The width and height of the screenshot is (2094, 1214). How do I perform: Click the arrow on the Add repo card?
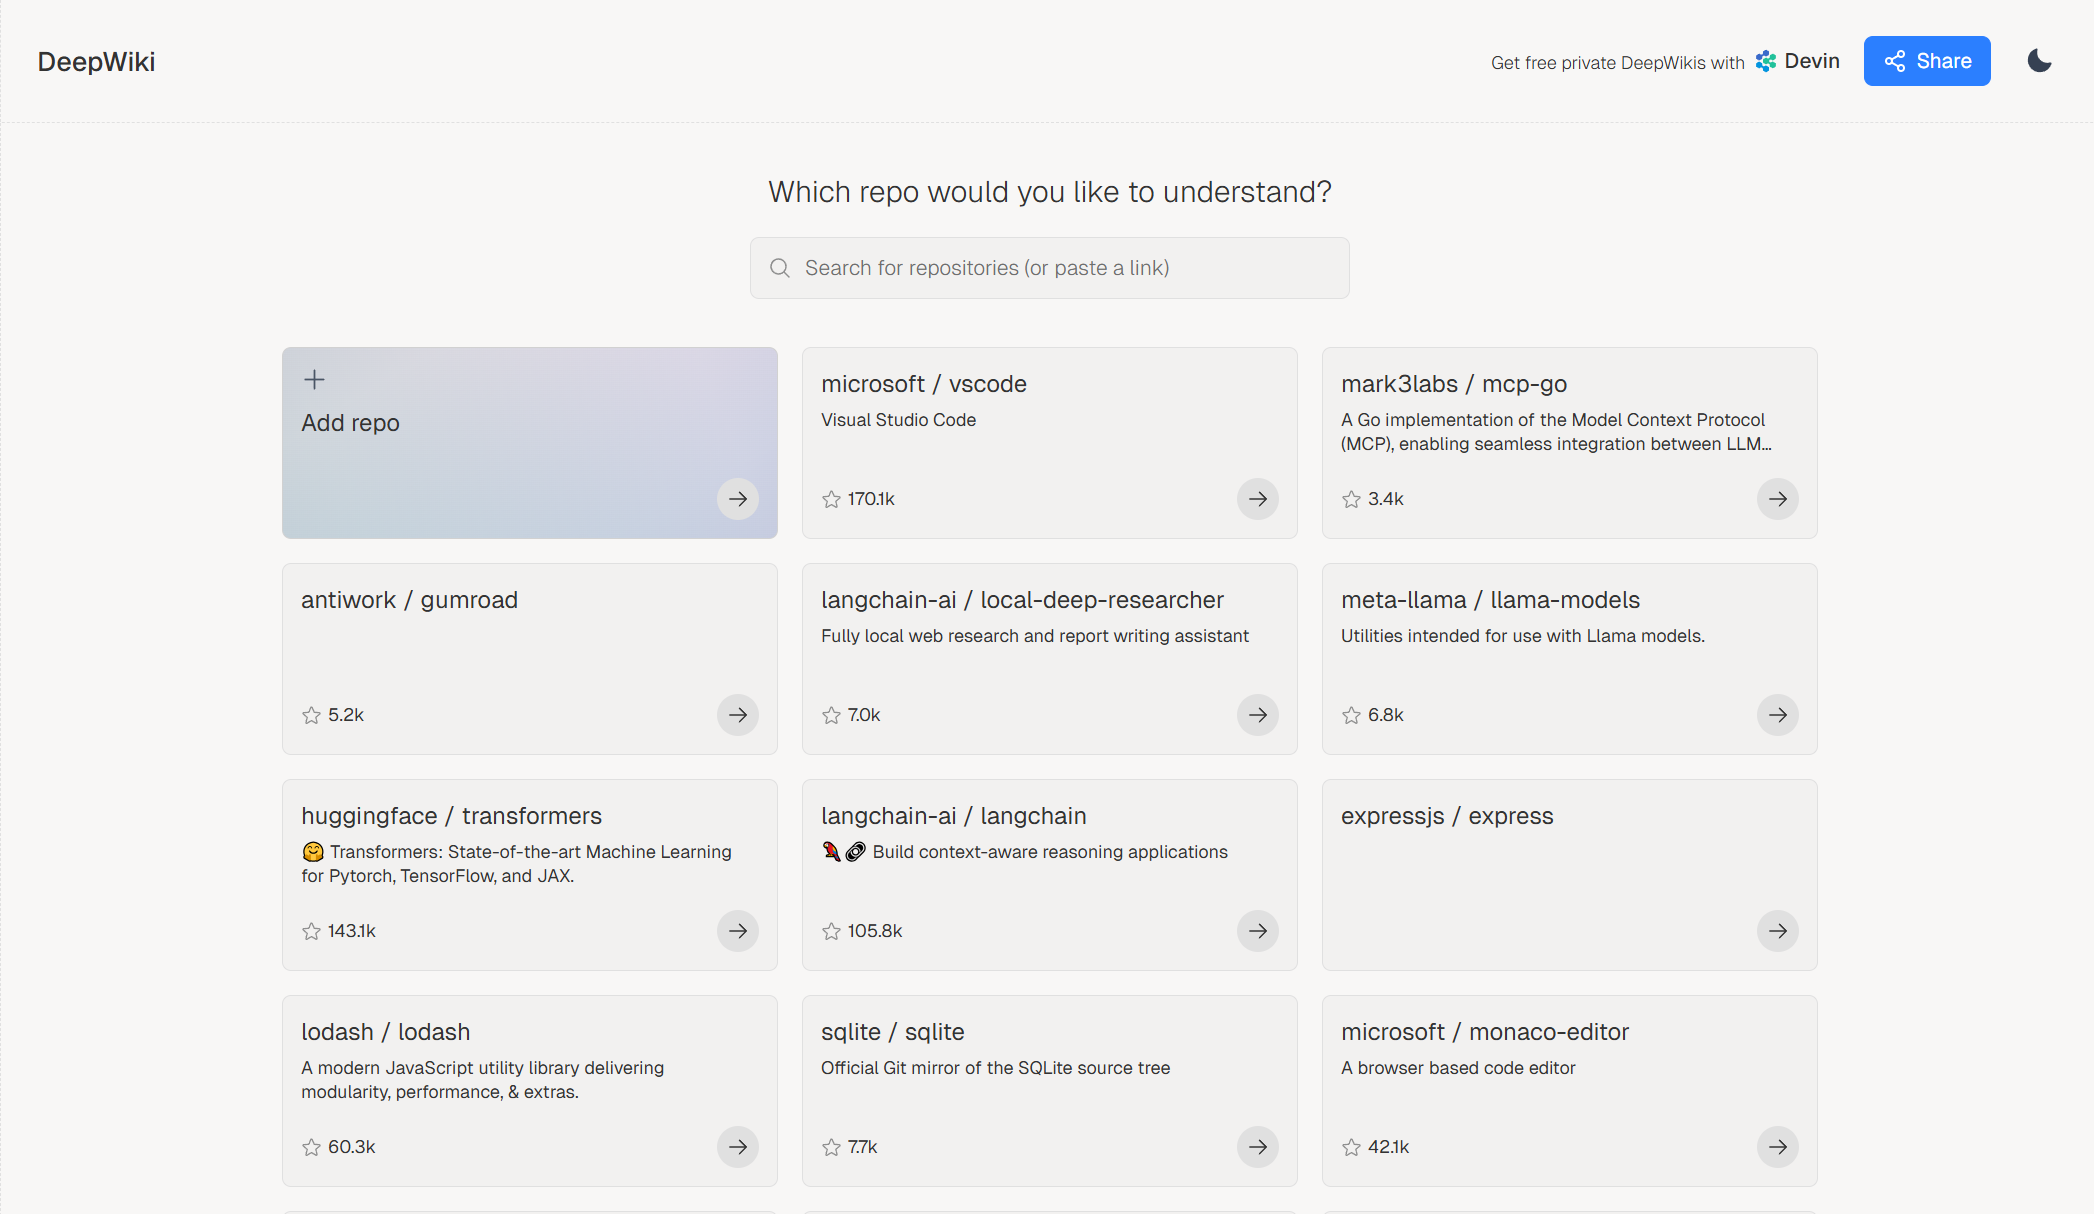tap(737, 499)
